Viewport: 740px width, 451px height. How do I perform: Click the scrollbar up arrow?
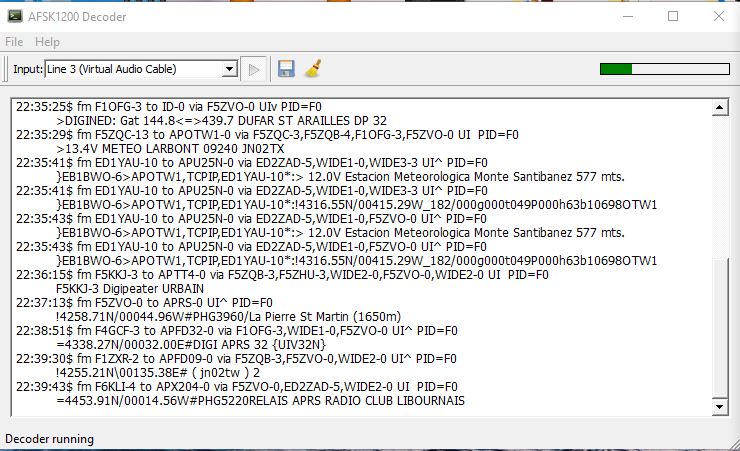click(719, 108)
